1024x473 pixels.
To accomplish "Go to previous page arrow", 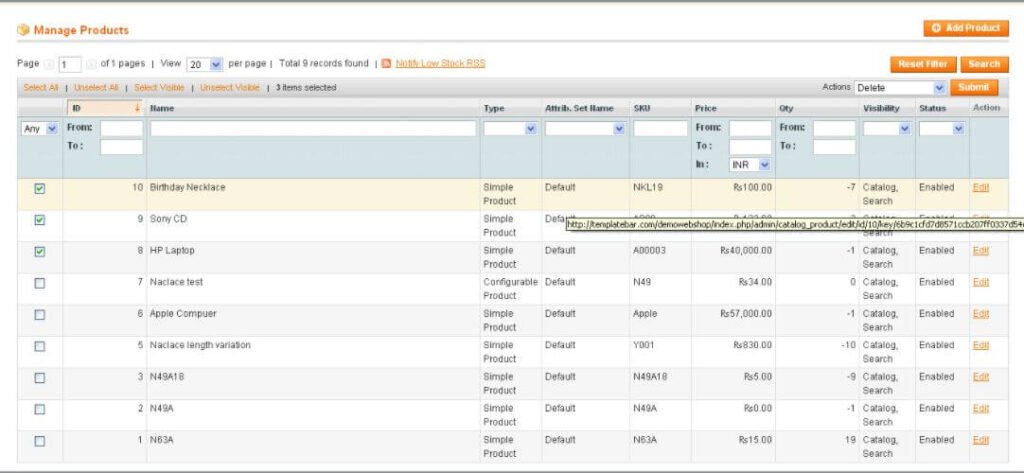I will point(49,64).
